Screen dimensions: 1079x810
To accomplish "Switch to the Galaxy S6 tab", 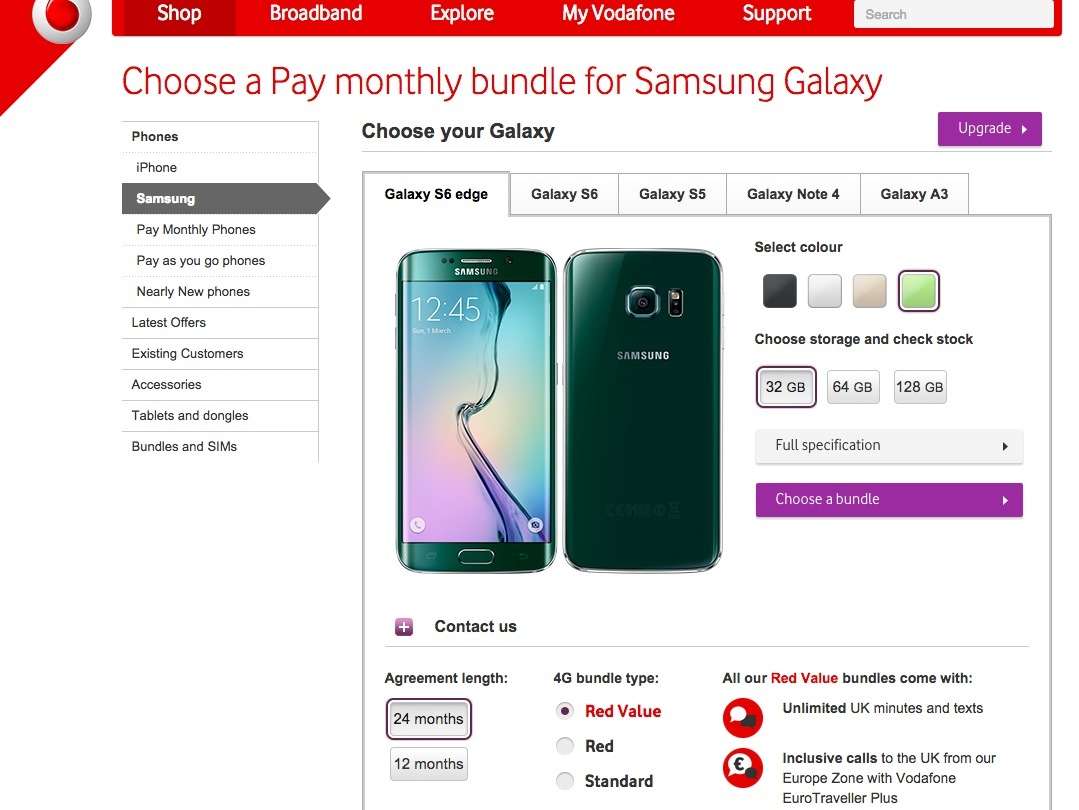I will coord(564,194).
